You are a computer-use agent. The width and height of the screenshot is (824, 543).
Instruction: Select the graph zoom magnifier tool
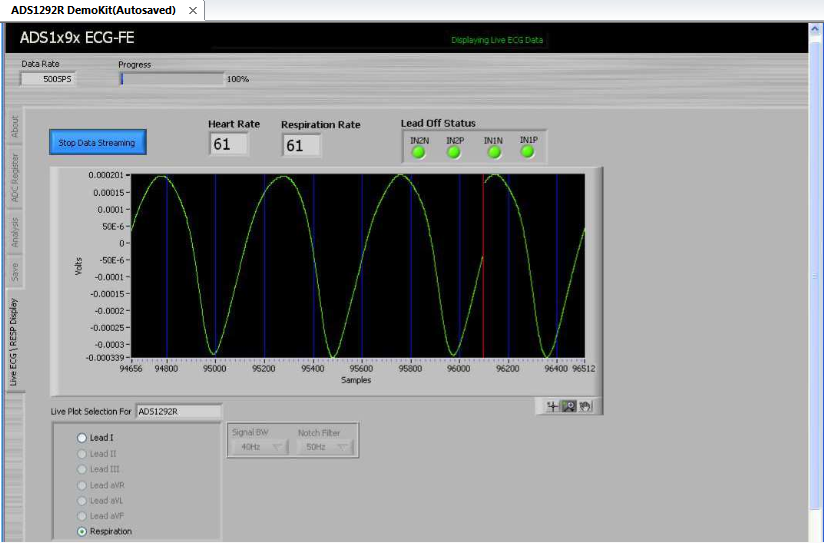point(569,406)
